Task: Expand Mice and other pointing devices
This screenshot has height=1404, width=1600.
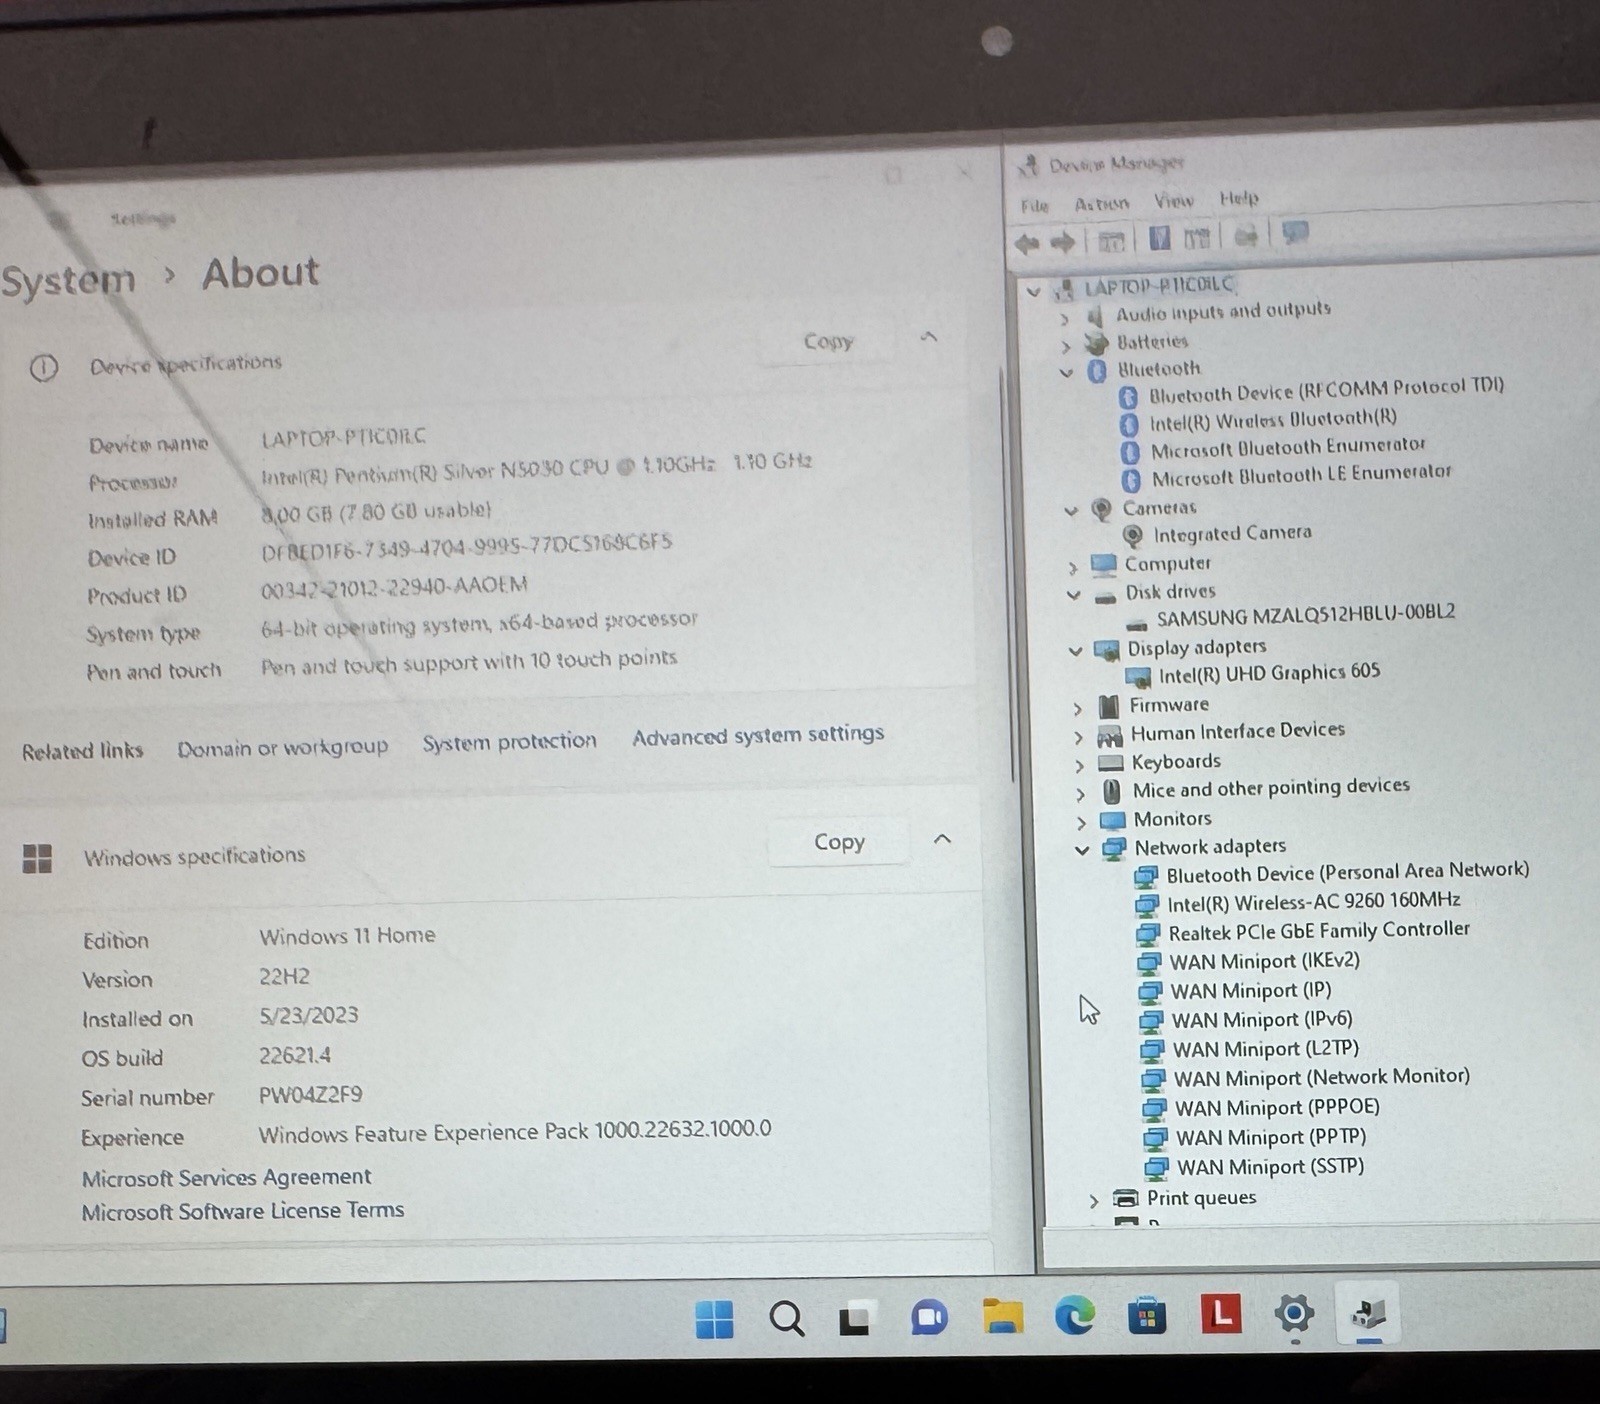Action: (x=1081, y=794)
